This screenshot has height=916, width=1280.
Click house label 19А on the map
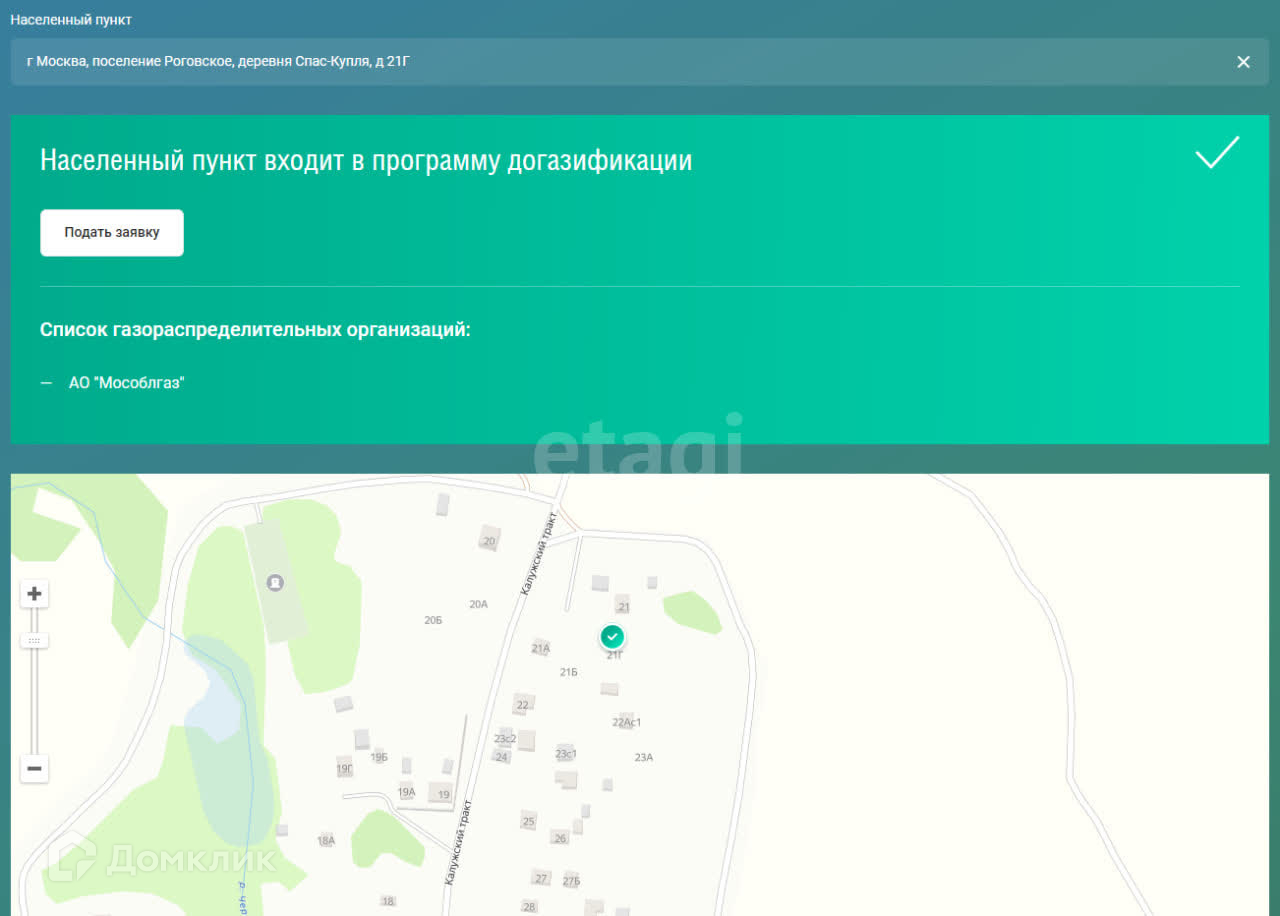pyautogui.click(x=406, y=792)
